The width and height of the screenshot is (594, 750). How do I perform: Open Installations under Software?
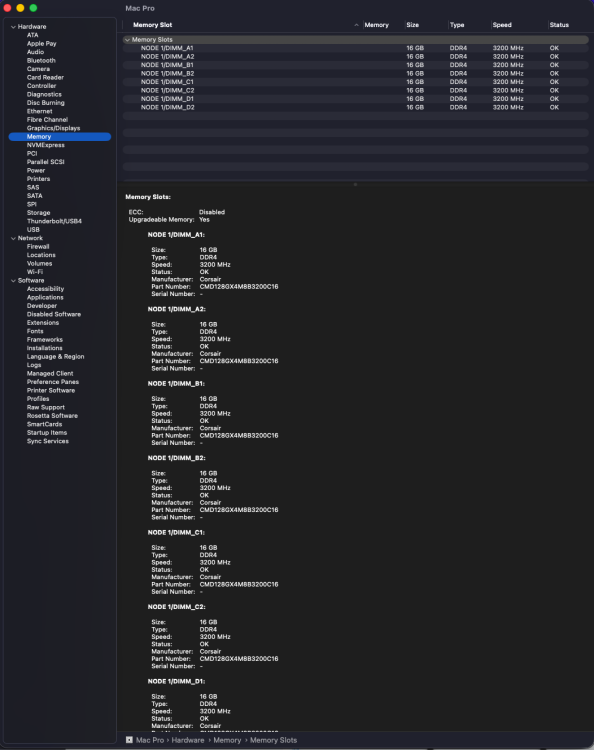point(44,348)
